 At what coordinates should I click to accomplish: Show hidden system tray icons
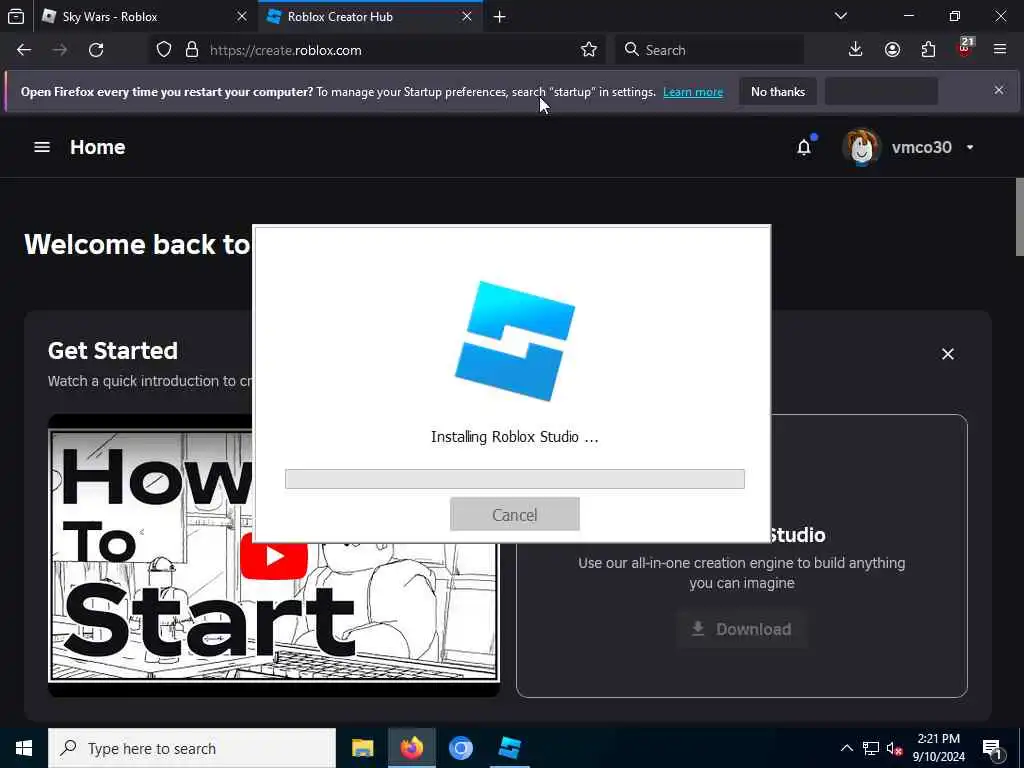pos(846,748)
